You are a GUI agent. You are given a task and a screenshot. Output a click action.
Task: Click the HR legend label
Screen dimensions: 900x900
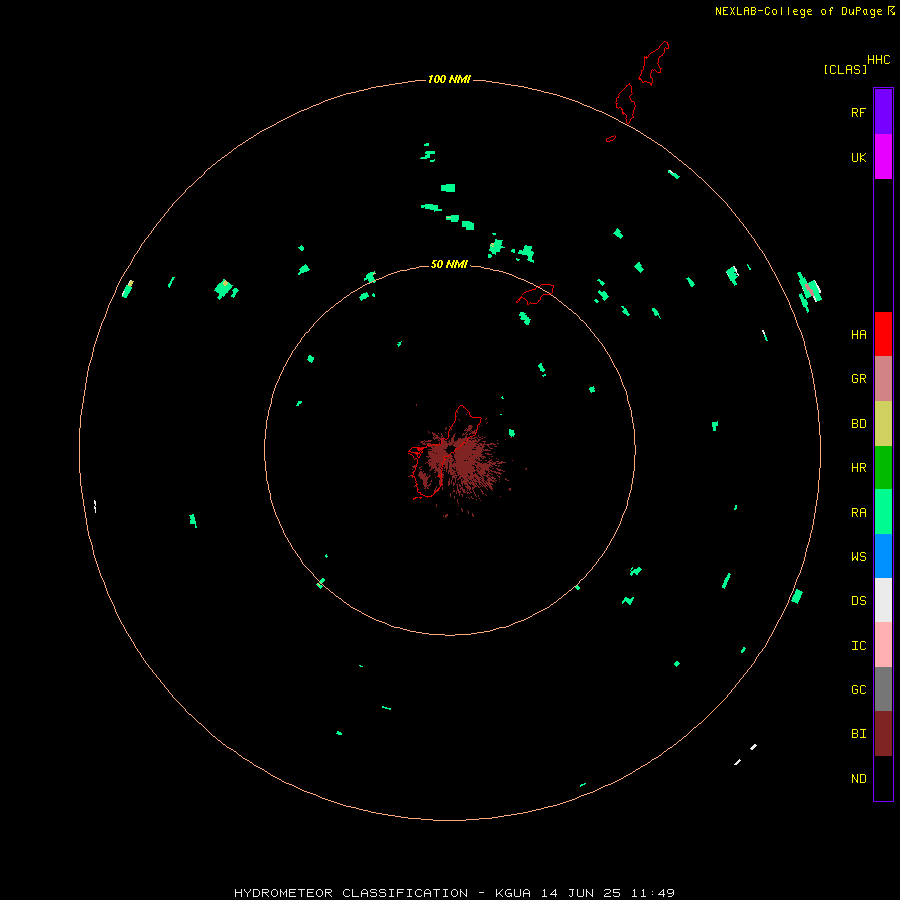pos(858,468)
